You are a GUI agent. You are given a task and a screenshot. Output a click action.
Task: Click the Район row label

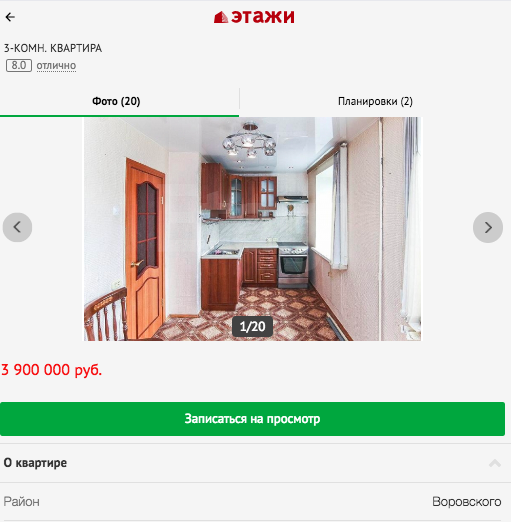pyautogui.click(x=22, y=502)
